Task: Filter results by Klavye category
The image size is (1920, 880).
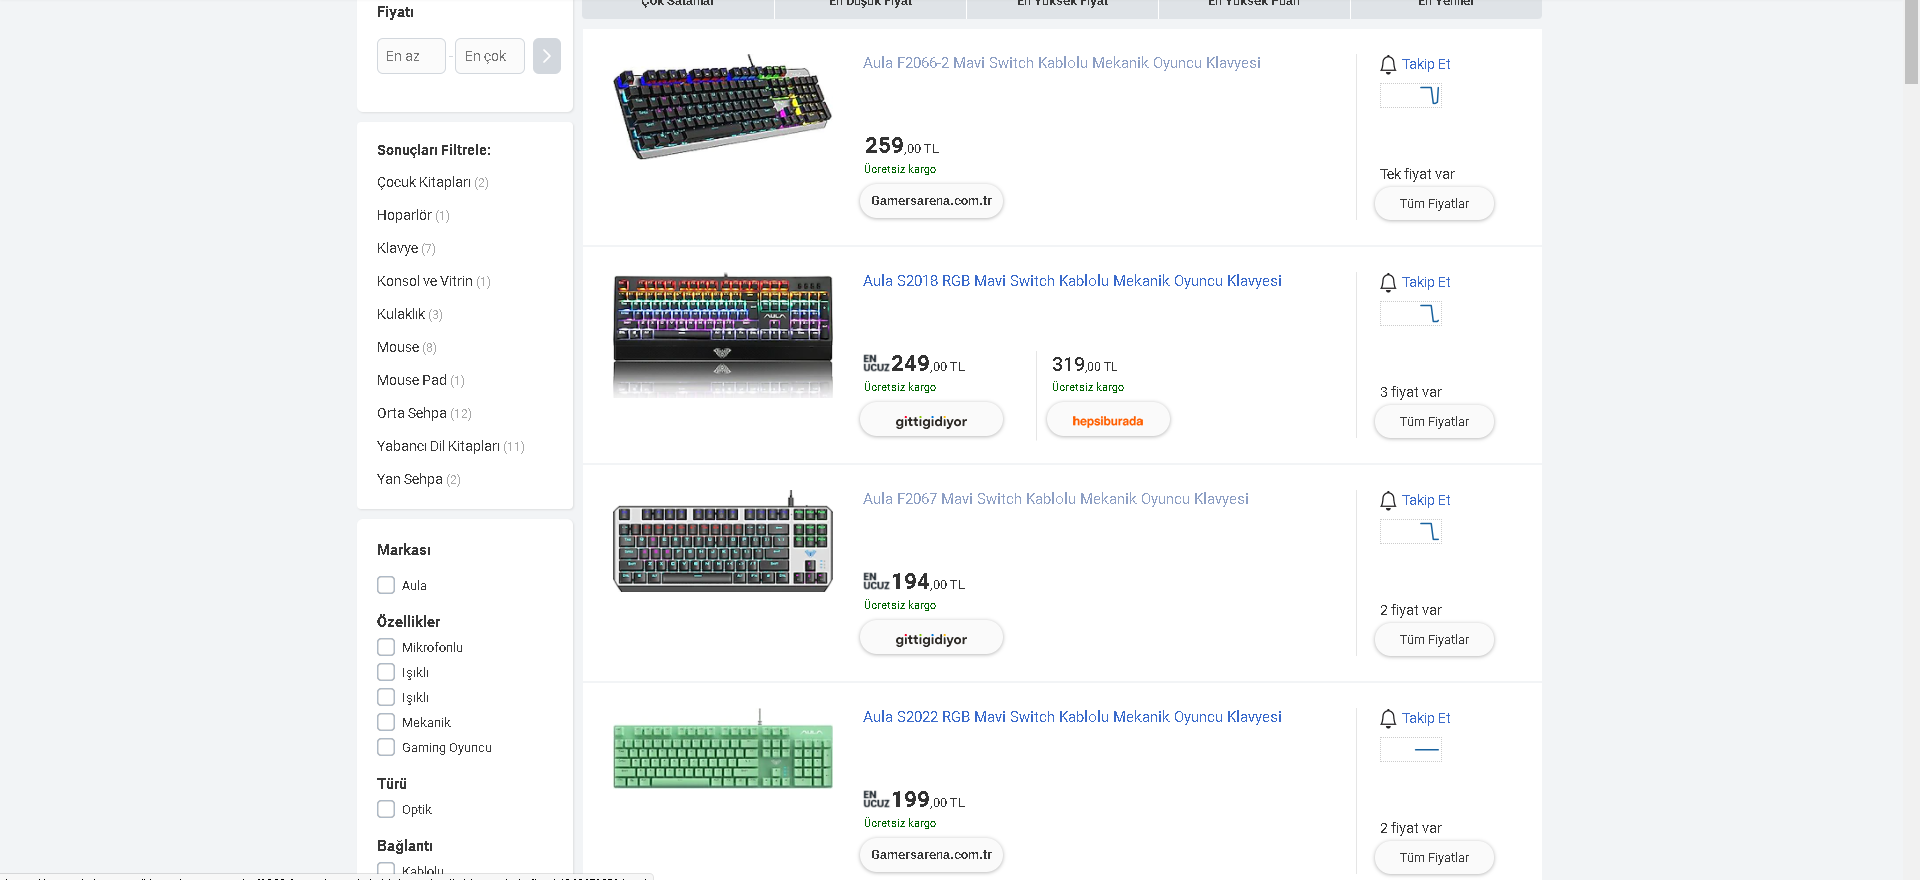Action: point(406,248)
